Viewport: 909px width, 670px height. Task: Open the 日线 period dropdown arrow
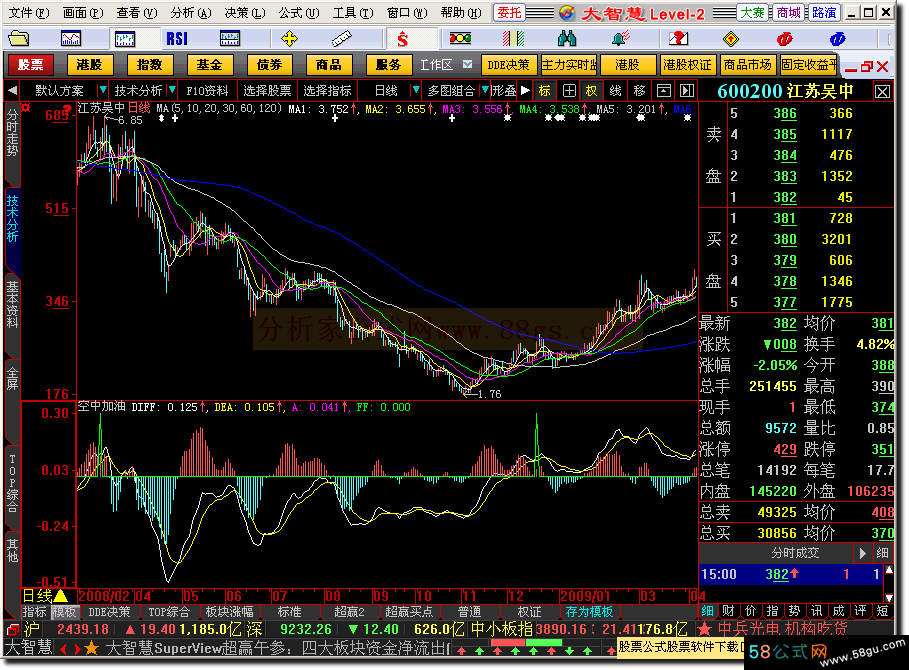pyautogui.click(x=415, y=90)
